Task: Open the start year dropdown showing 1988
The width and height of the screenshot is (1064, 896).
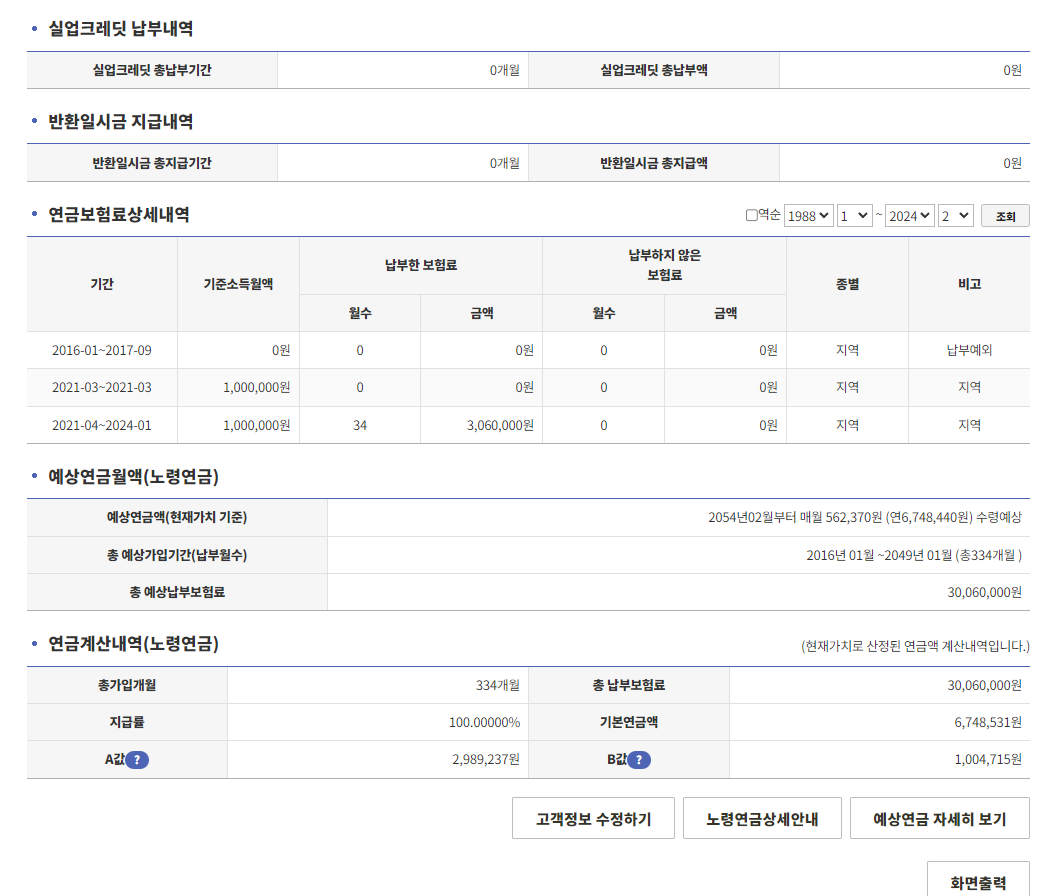Action: tap(808, 216)
